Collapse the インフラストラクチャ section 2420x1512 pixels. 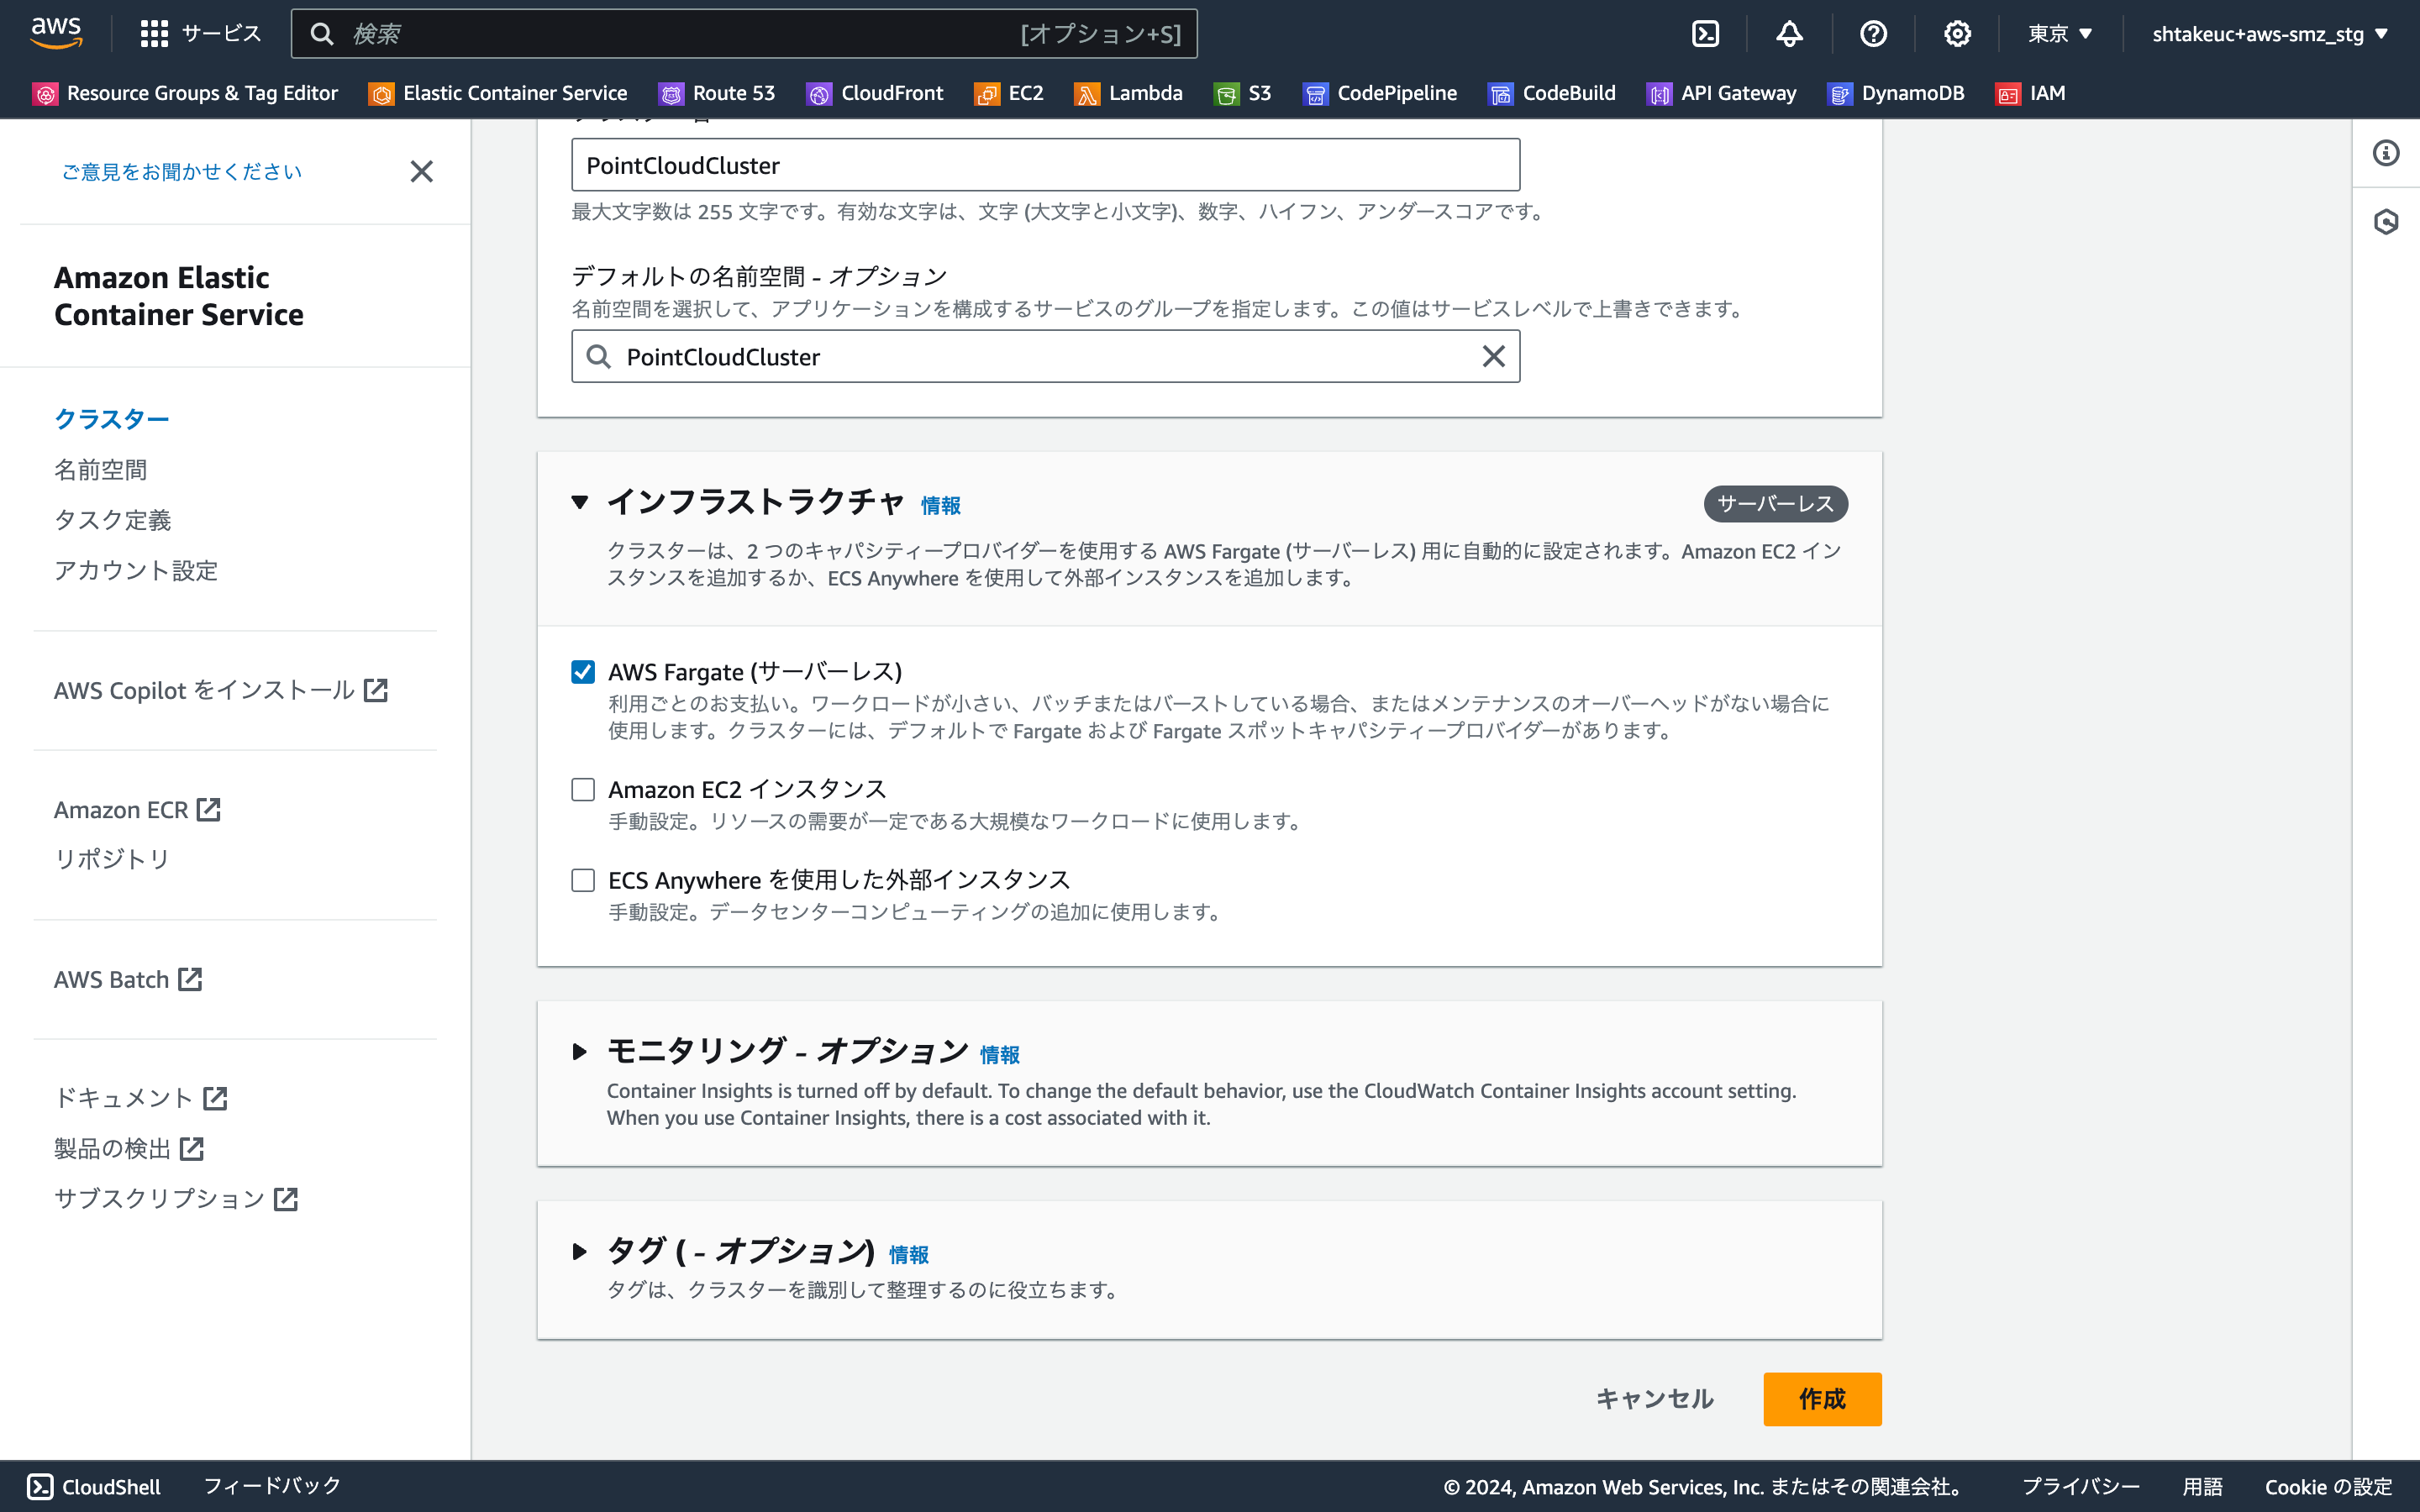tap(579, 502)
